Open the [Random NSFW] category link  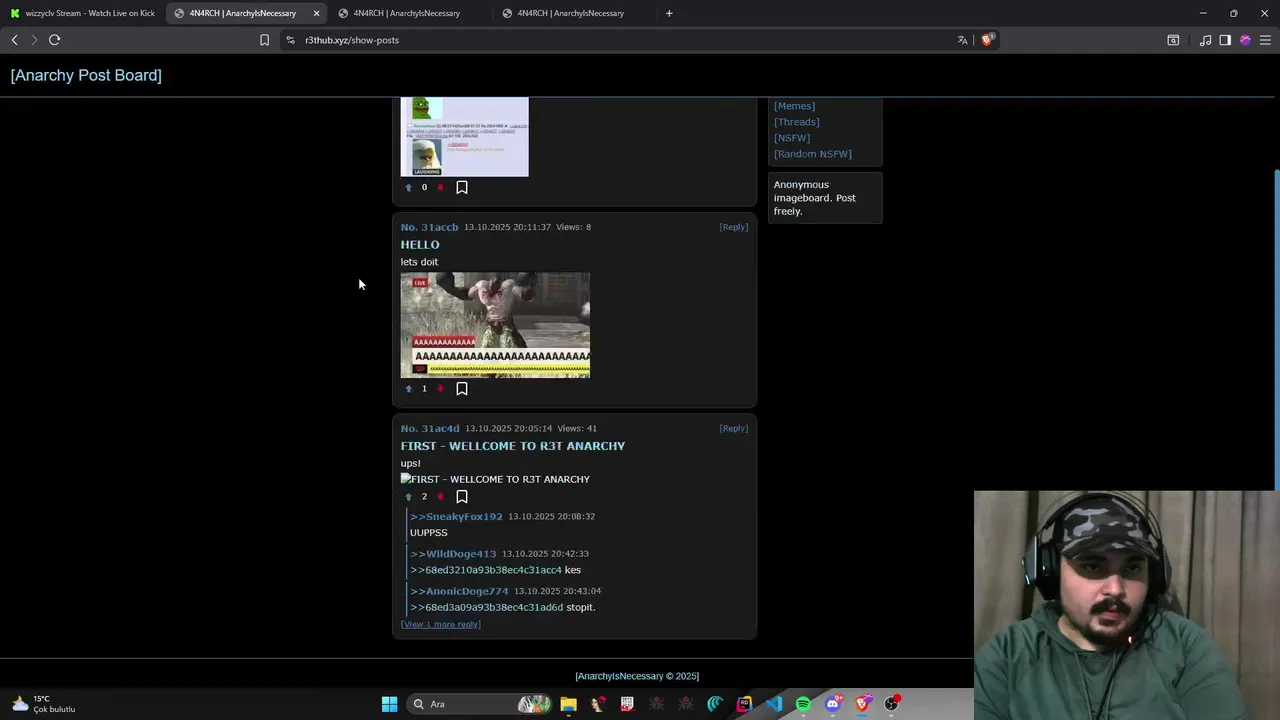click(813, 154)
